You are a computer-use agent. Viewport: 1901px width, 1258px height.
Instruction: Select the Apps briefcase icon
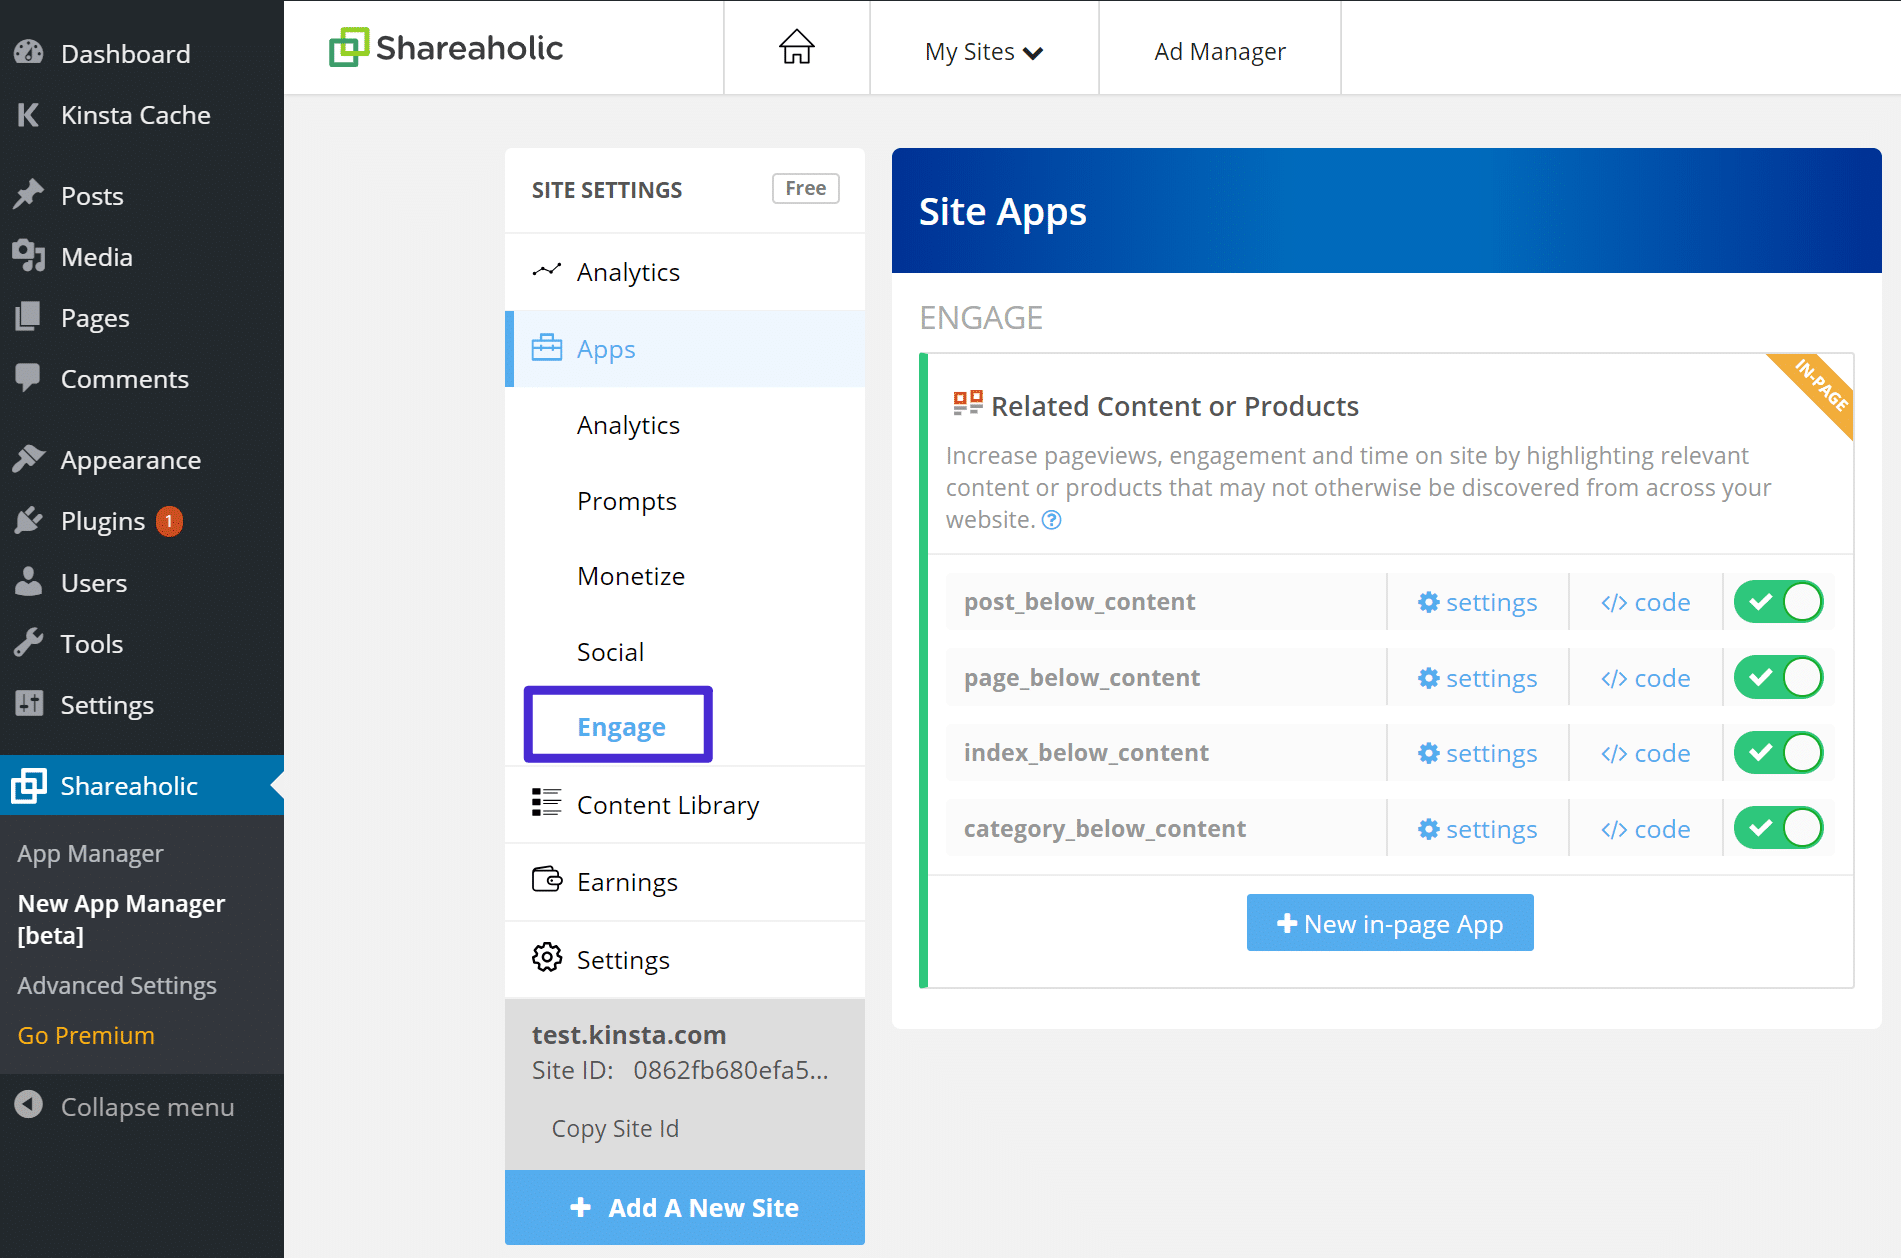tap(547, 348)
